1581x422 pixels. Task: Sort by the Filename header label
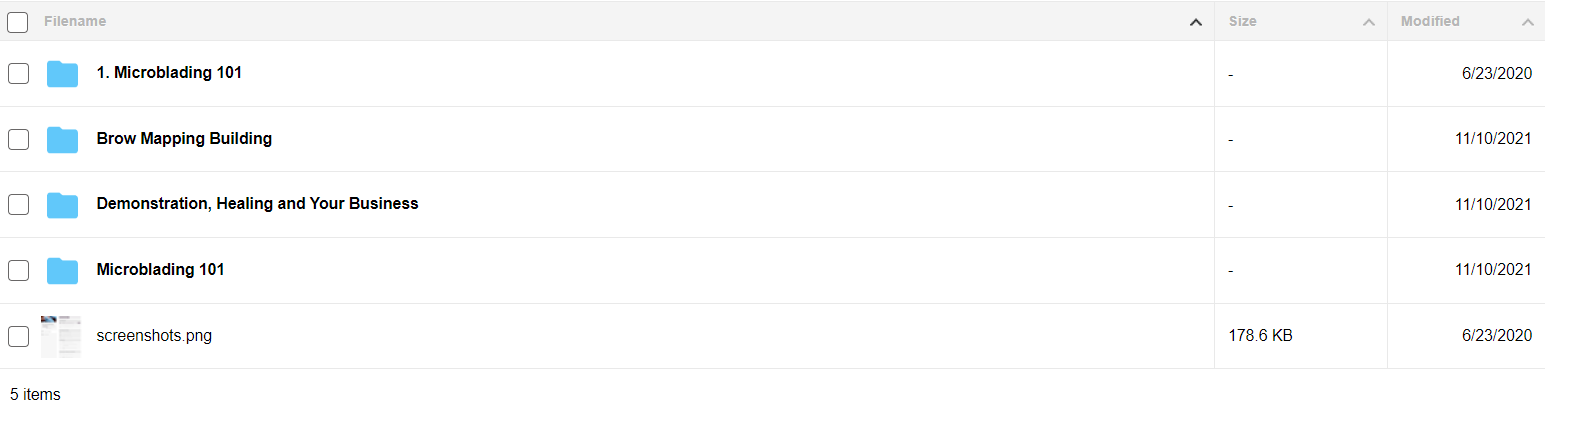(x=75, y=21)
